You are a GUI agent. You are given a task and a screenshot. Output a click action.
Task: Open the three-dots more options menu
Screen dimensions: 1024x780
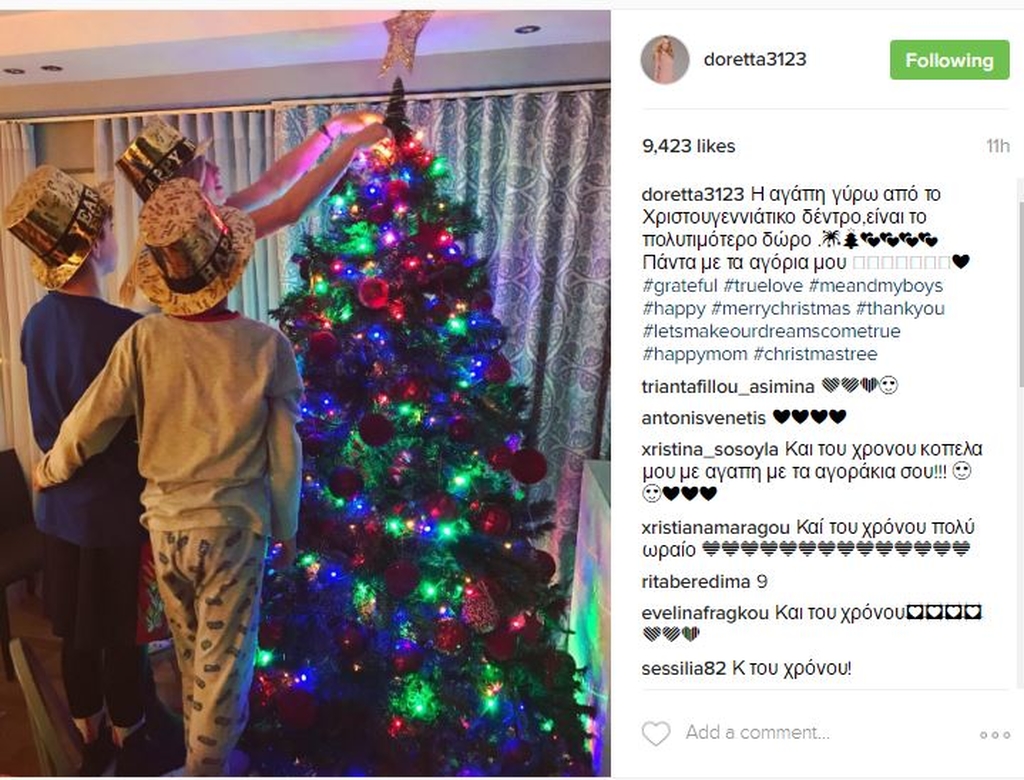(x=995, y=735)
